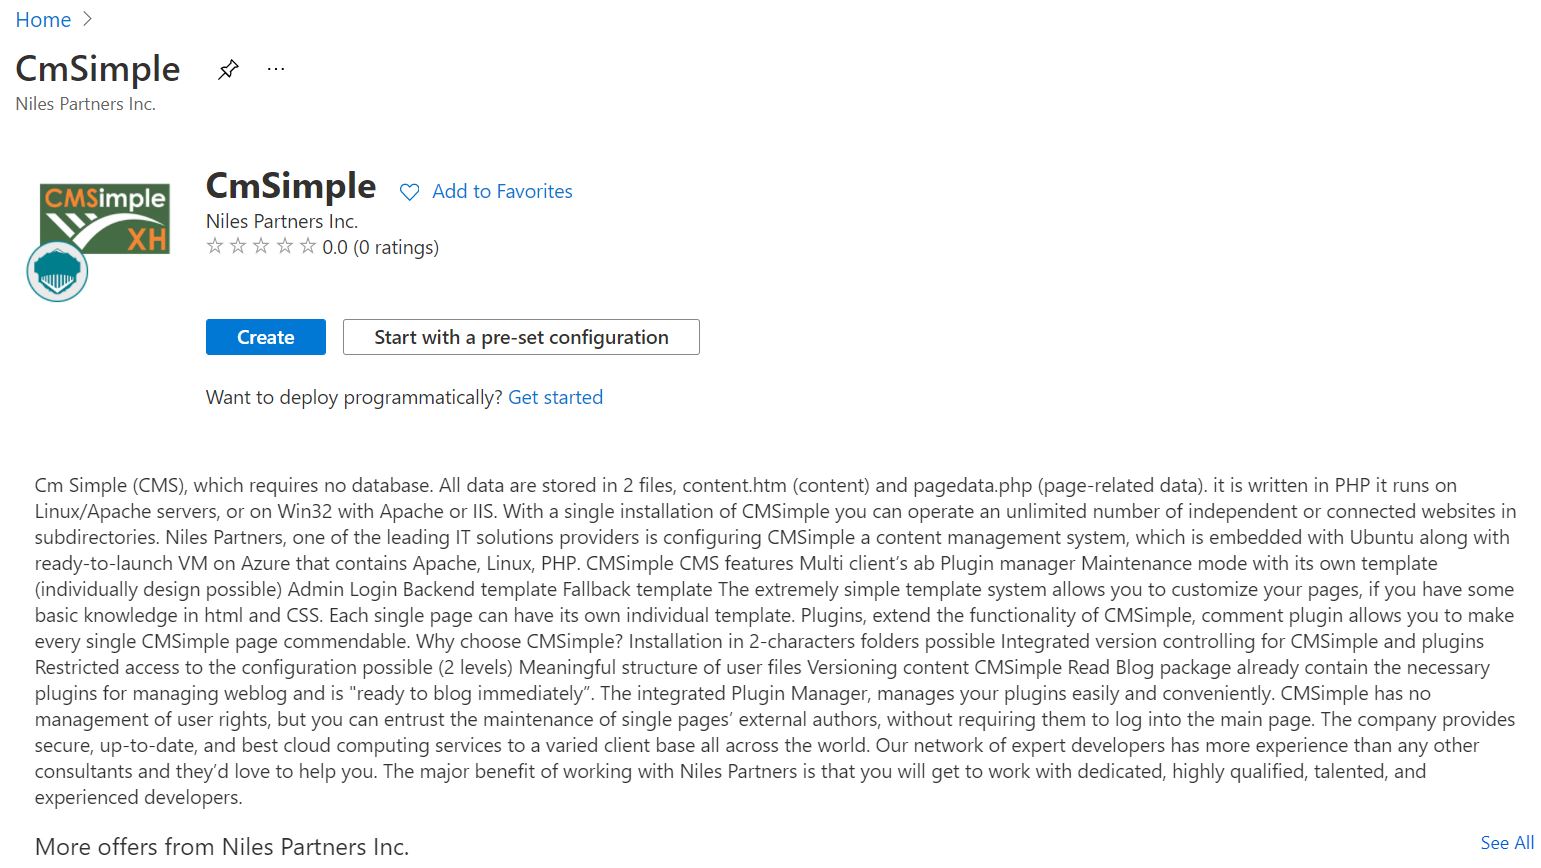Click the second rating star
Viewport: 1541px width, 868px height.
coord(238,246)
